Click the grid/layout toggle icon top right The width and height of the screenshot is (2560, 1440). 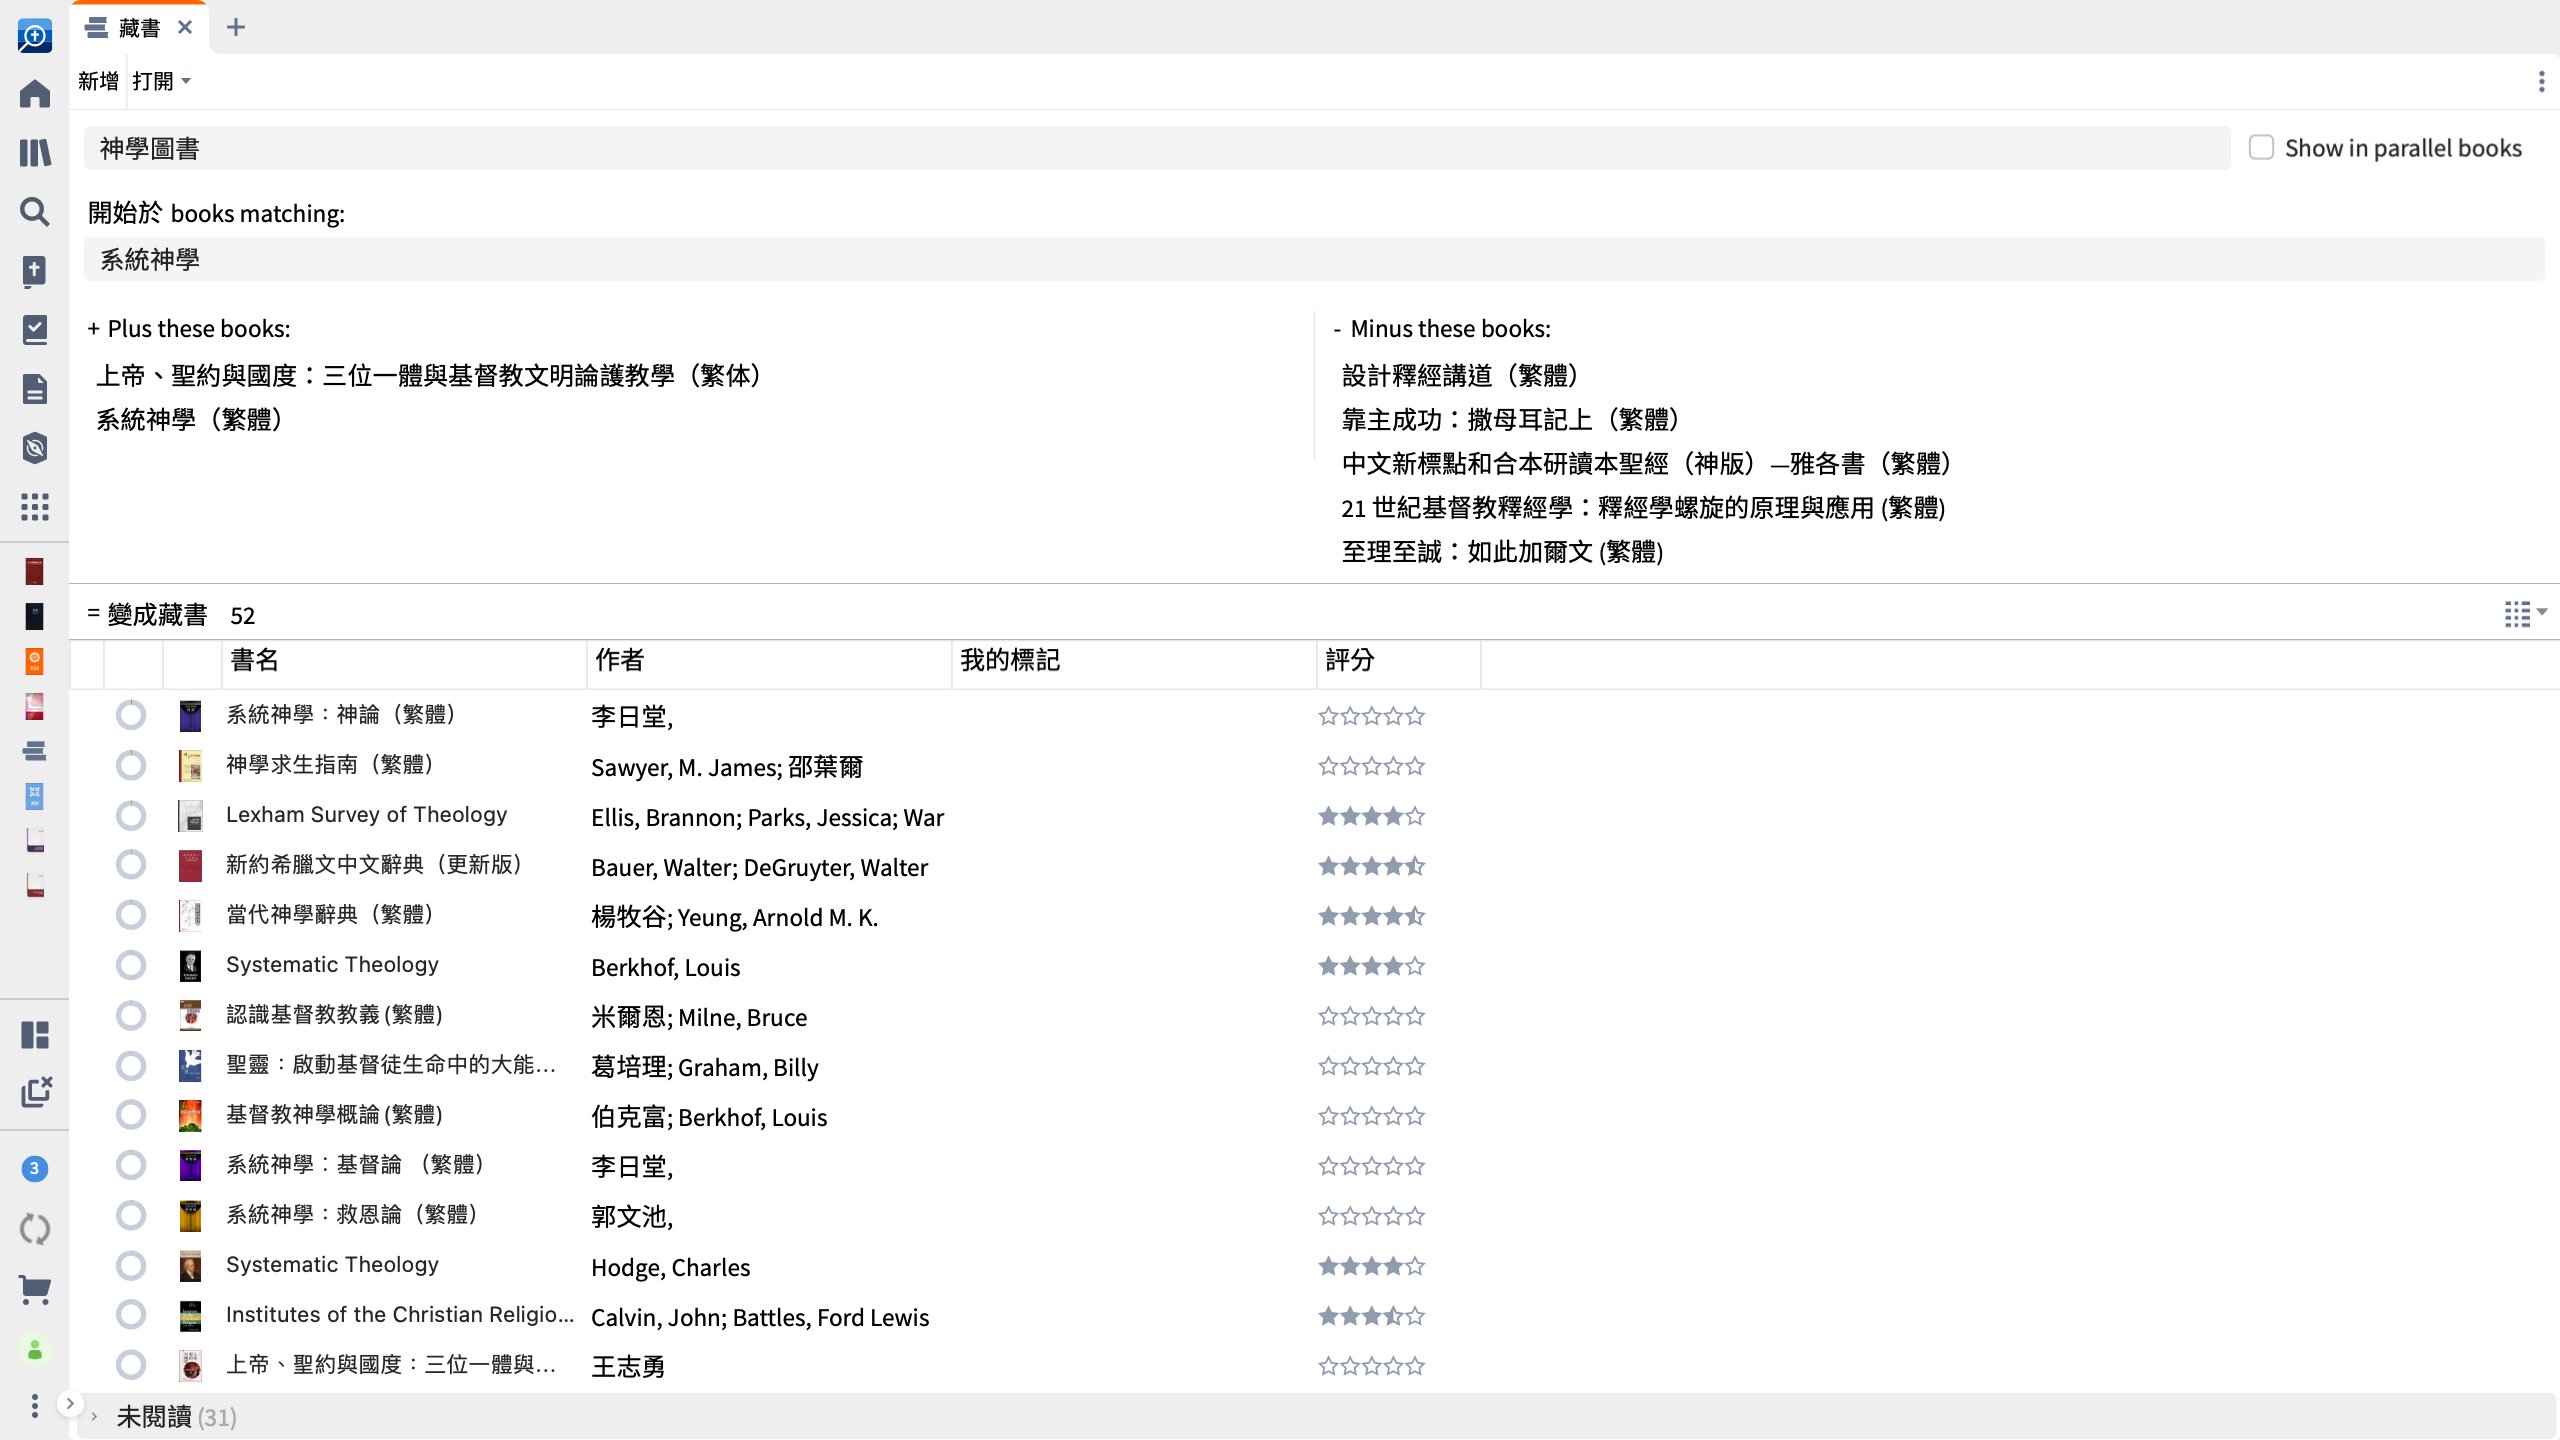click(x=2518, y=614)
